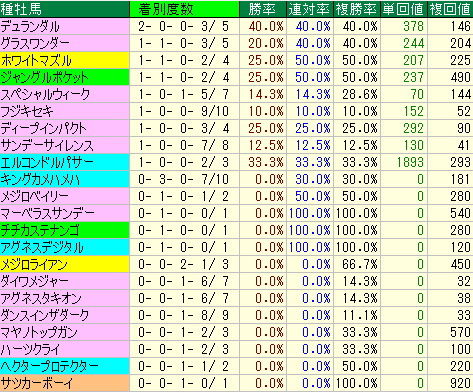Click the 100 複回値 for ハーツクライ

460,349
